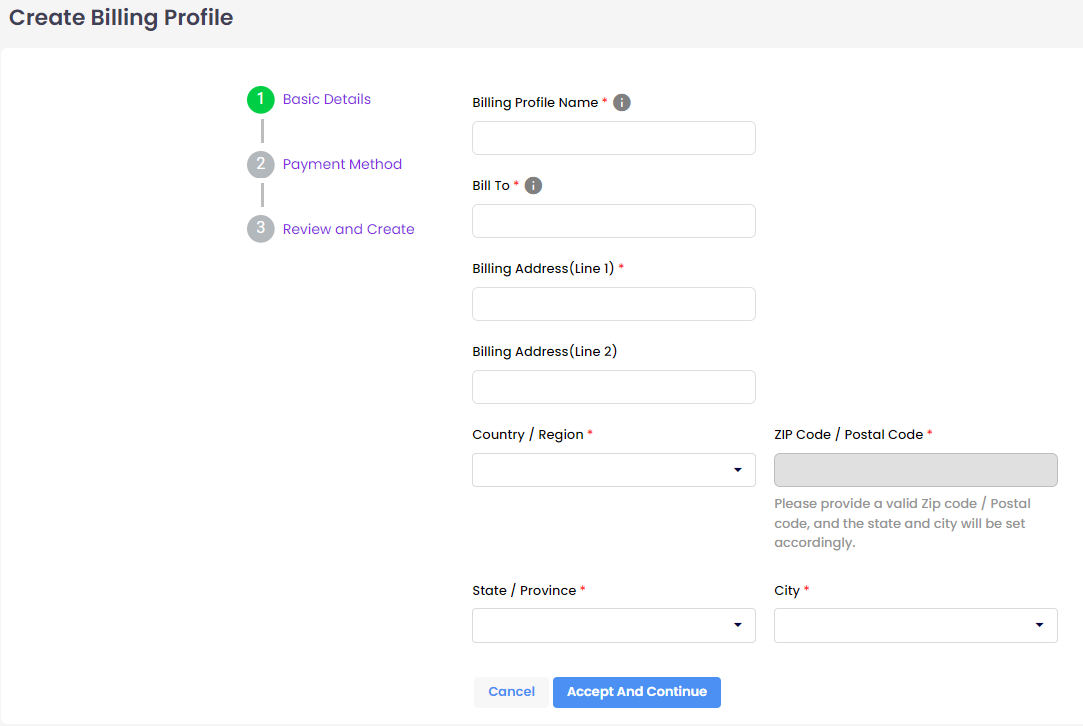Go to Review and Create step
This screenshot has height=726, width=1083.
348,229
